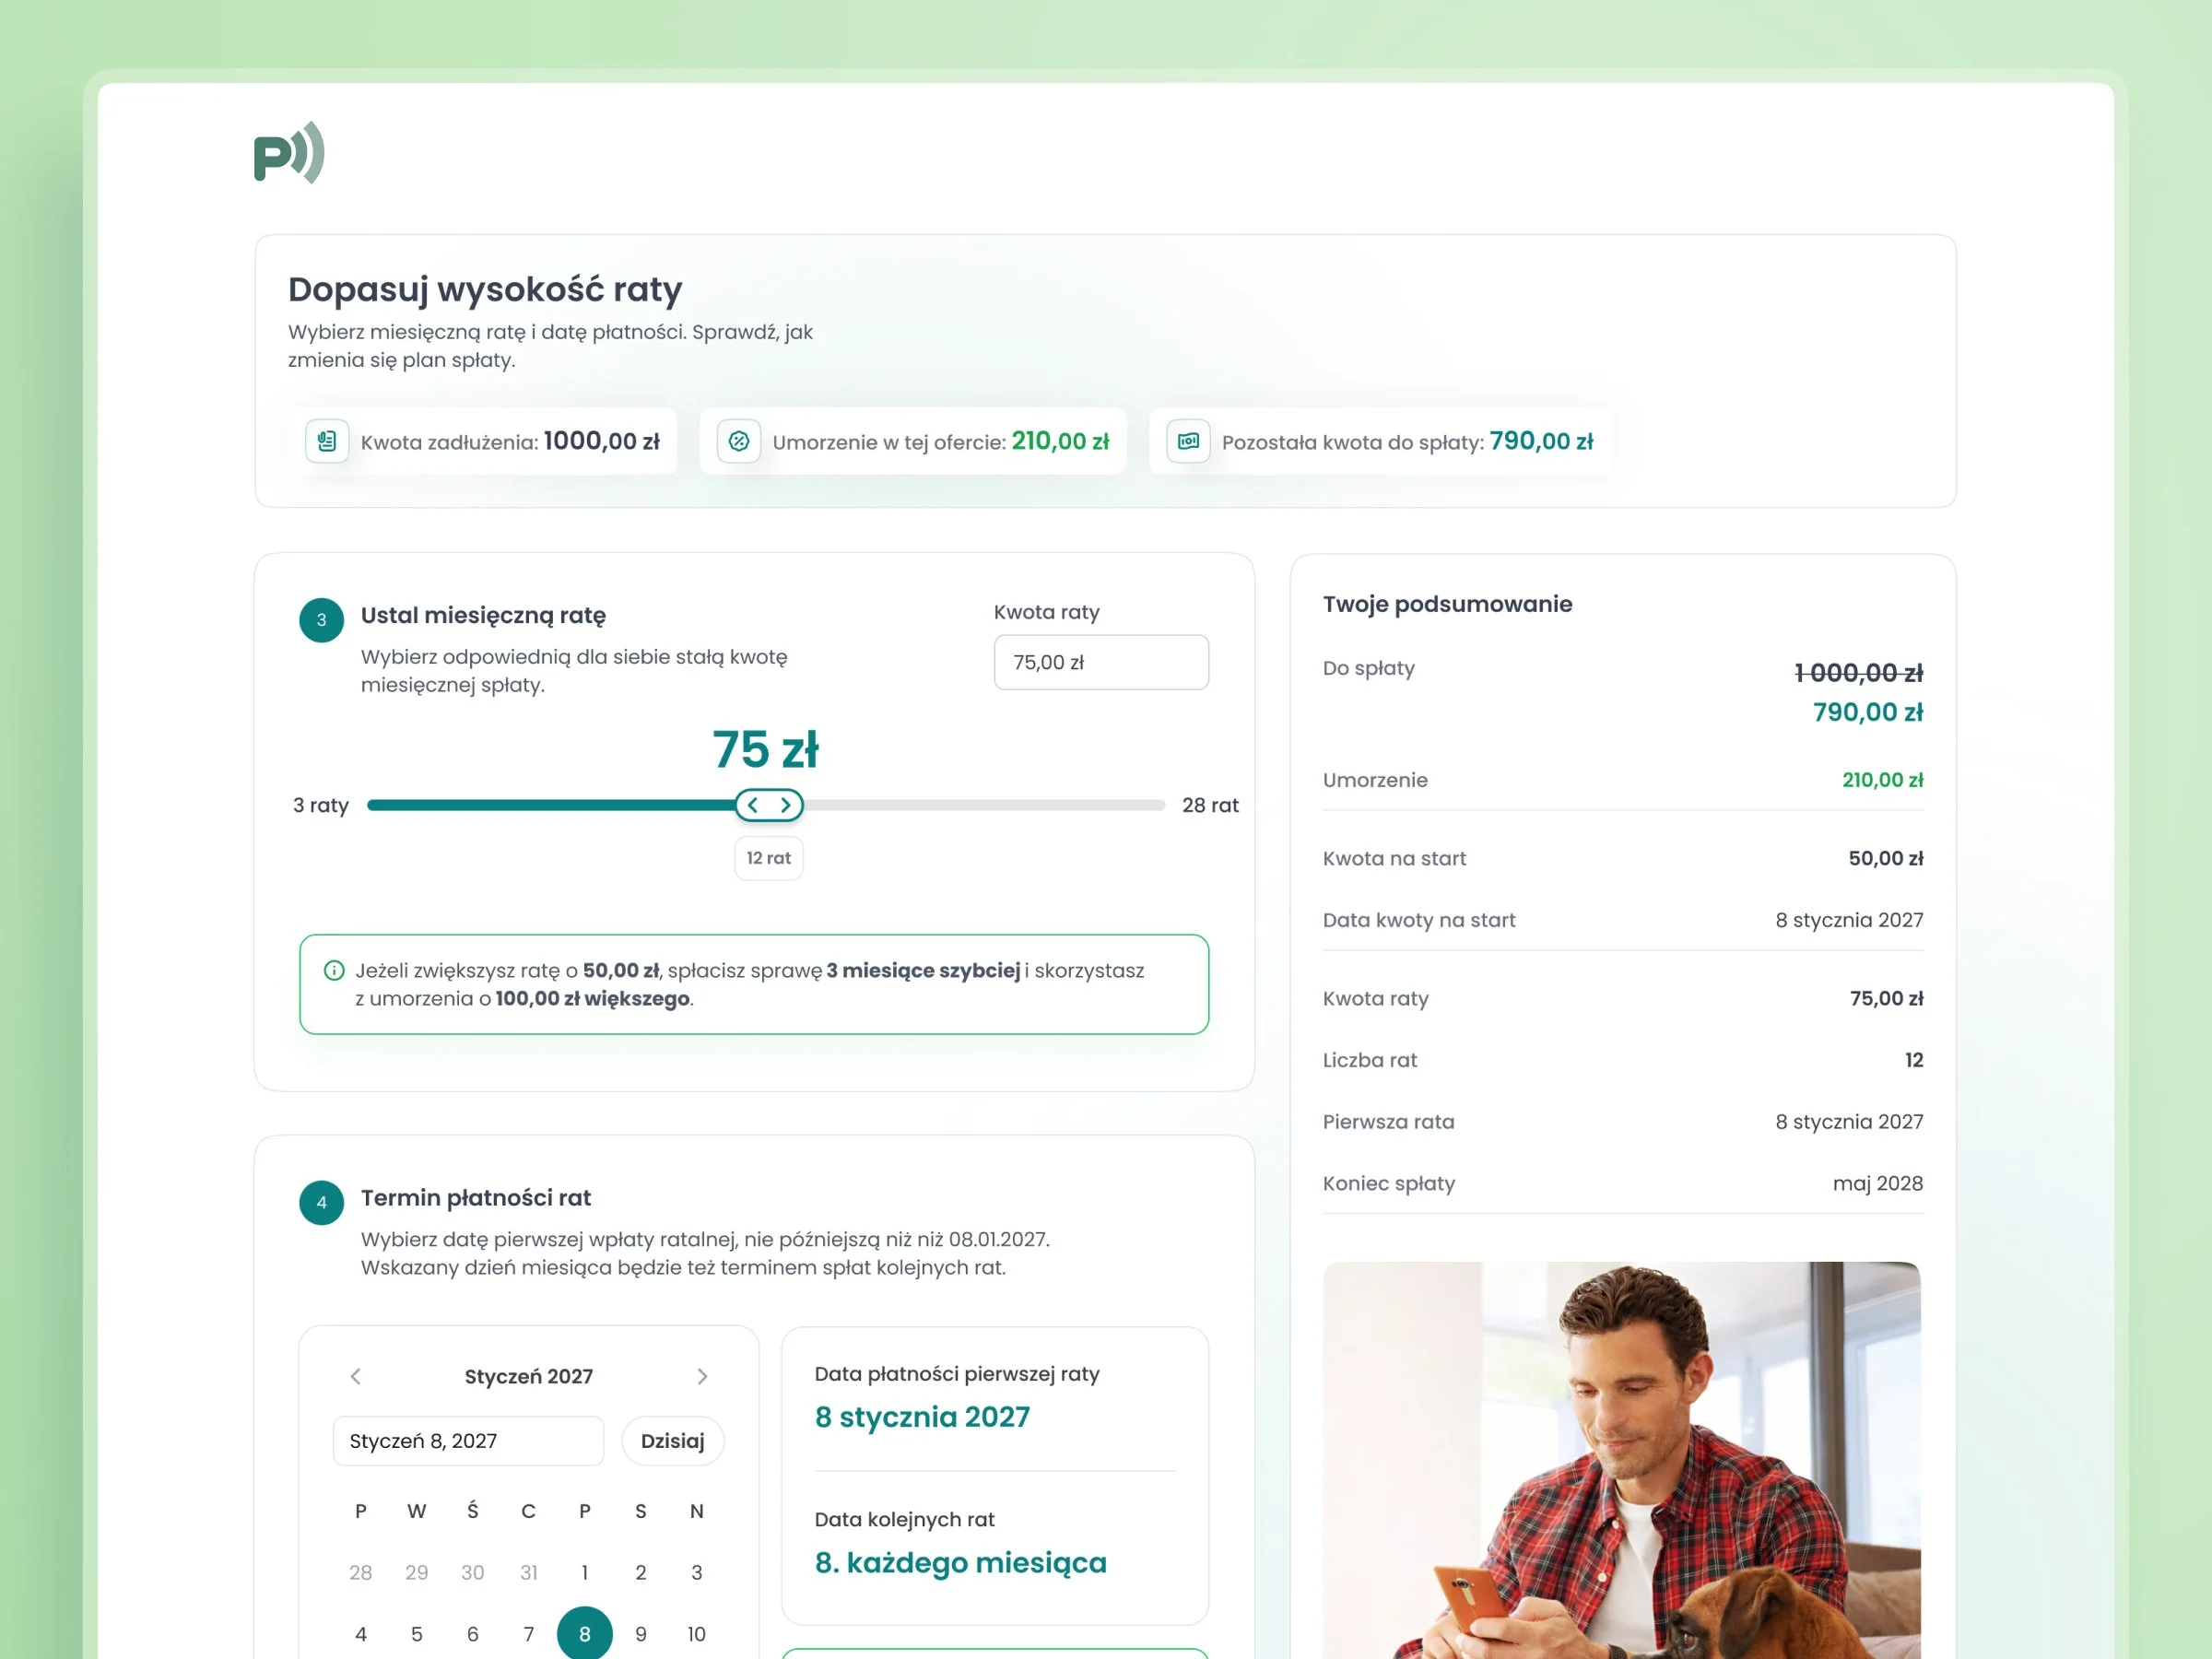Image resolution: width=2212 pixels, height=1659 pixels.
Task: Select day 6 in the calendar
Action: point(473,1634)
